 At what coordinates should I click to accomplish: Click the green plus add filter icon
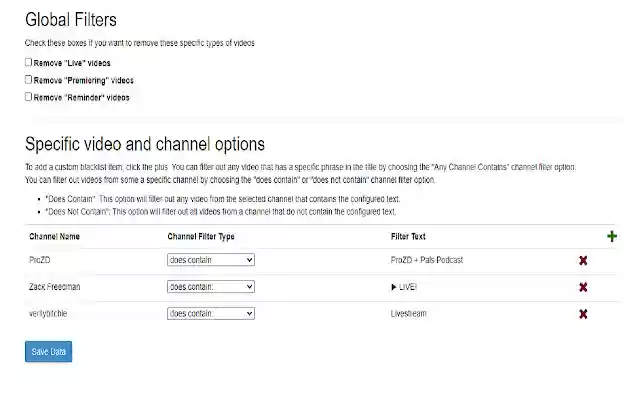coord(611,236)
